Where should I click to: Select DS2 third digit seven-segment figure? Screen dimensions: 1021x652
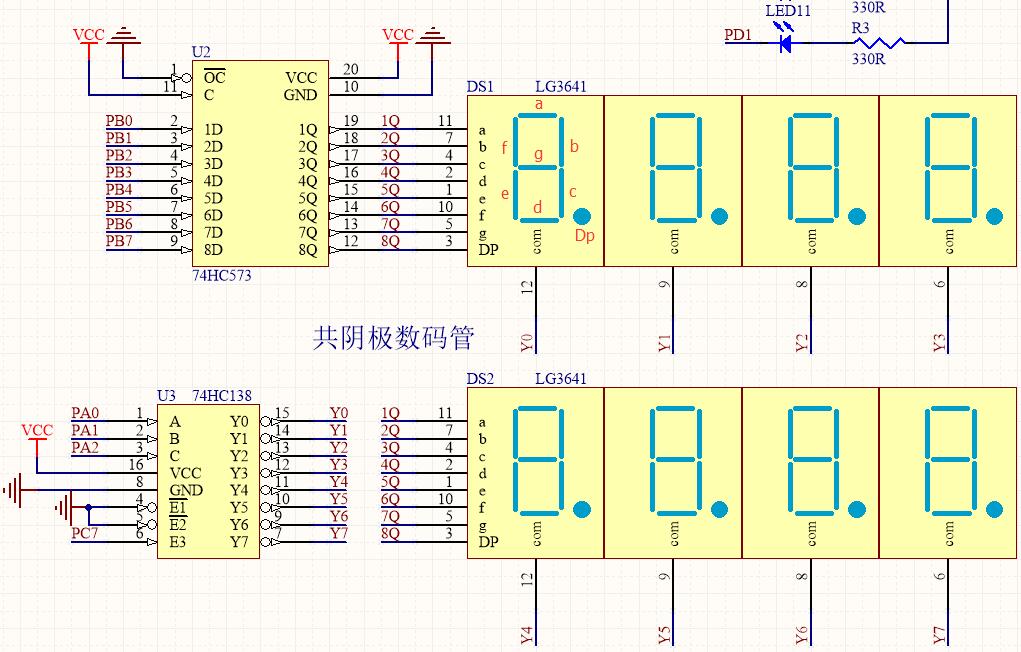click(813, 461)
